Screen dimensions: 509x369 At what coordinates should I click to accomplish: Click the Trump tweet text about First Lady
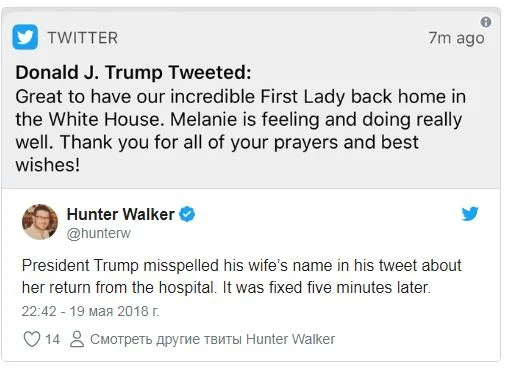[240, 130]
